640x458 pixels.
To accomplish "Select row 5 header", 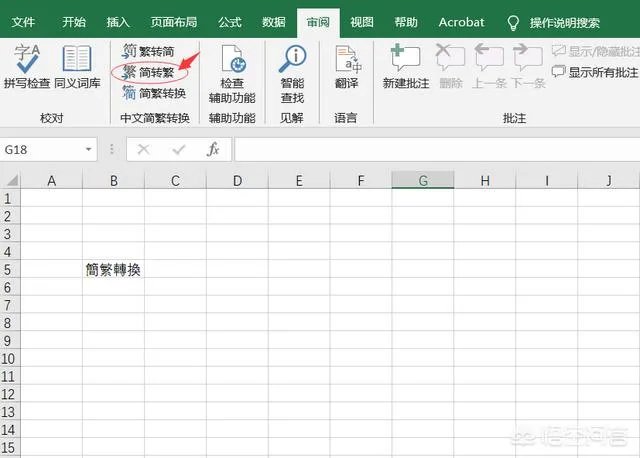I will coord(10,269).
